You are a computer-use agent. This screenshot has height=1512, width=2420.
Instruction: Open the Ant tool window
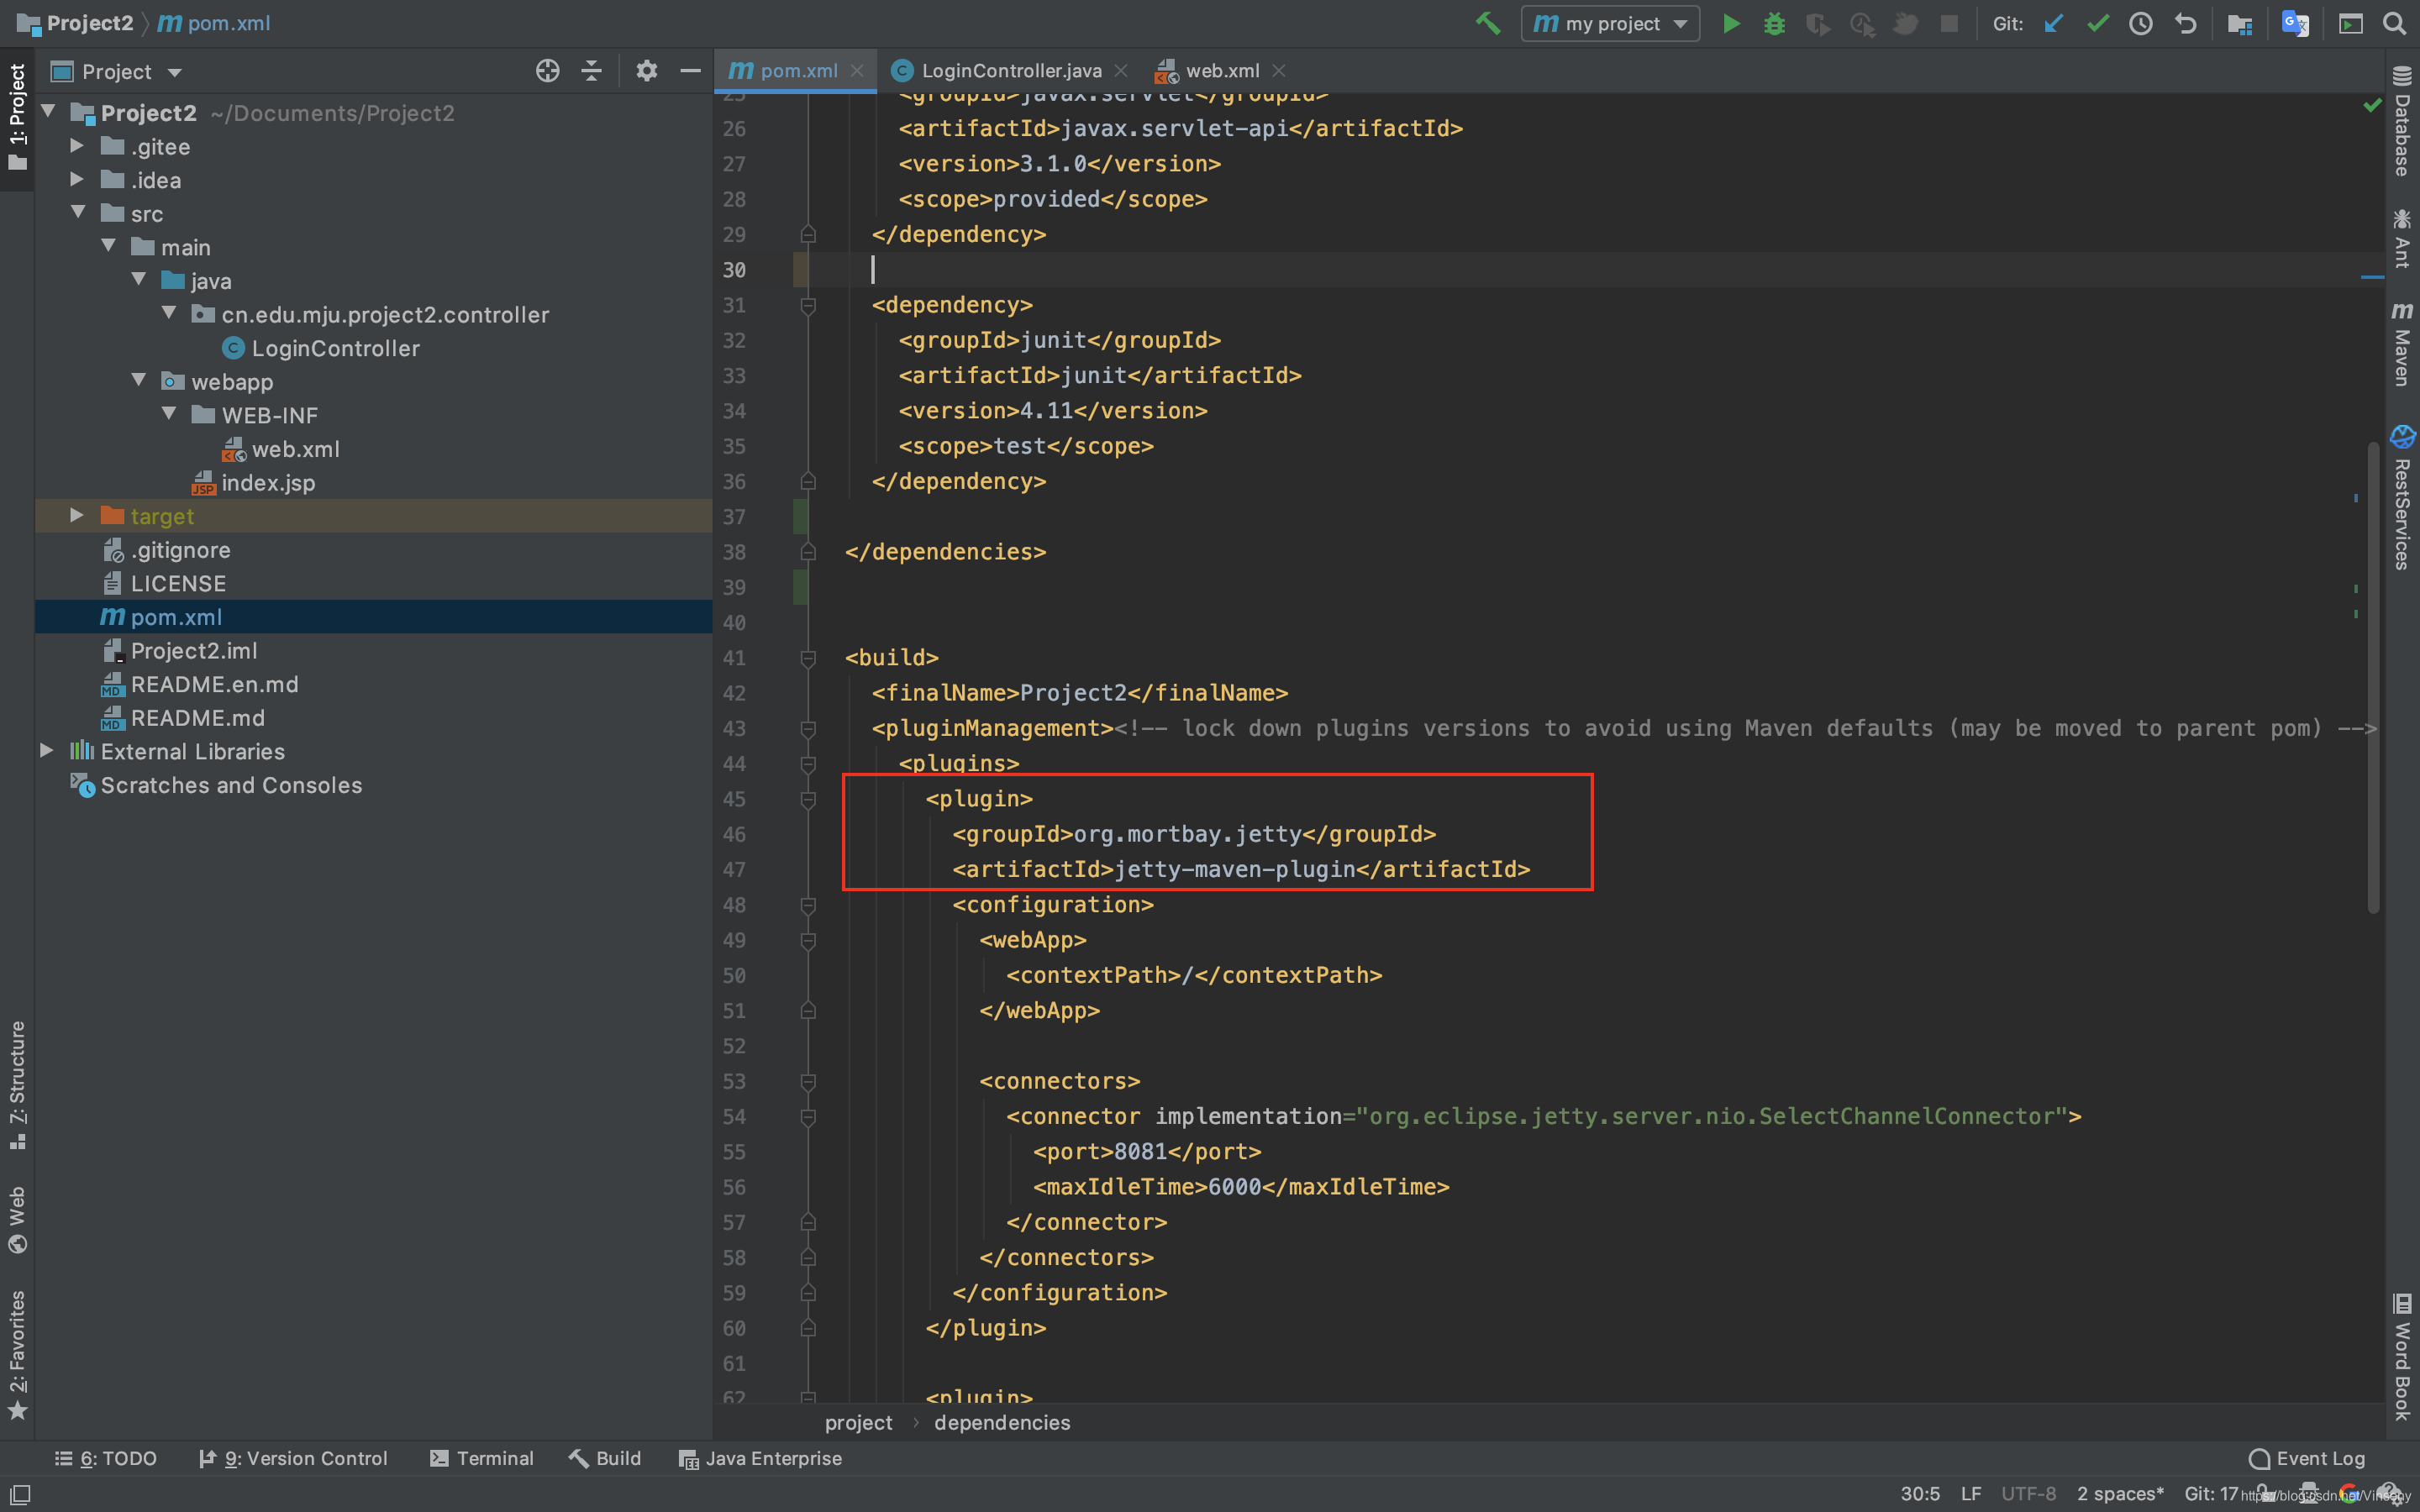(x=2402, y=238)
